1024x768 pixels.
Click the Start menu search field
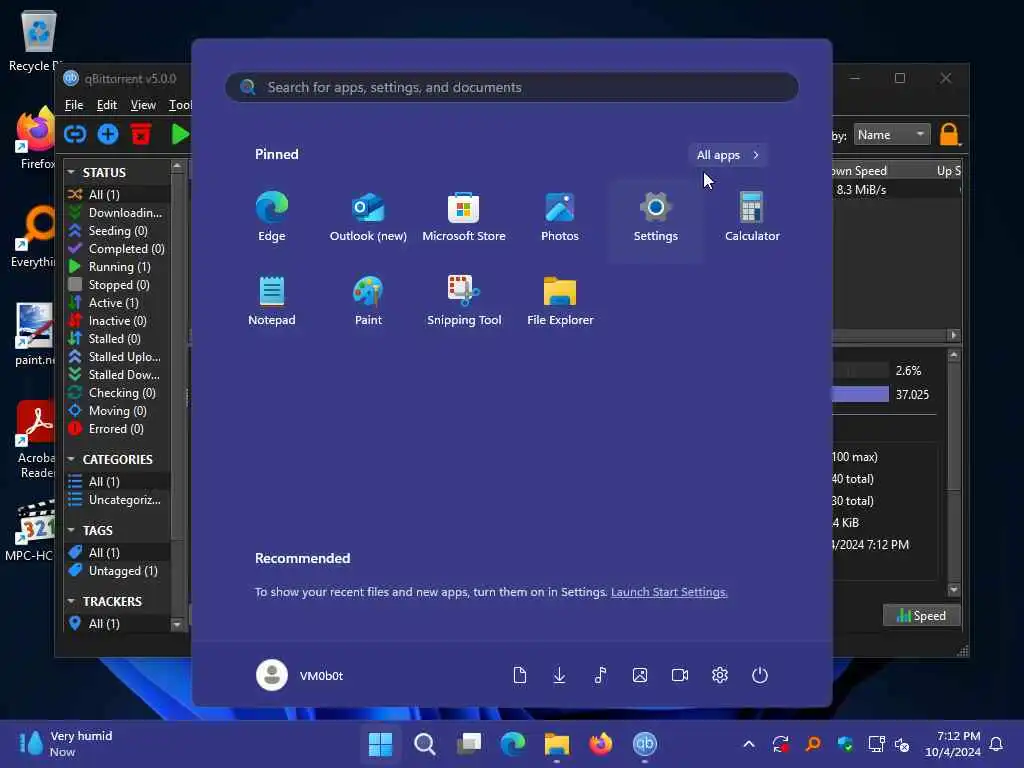512,87
